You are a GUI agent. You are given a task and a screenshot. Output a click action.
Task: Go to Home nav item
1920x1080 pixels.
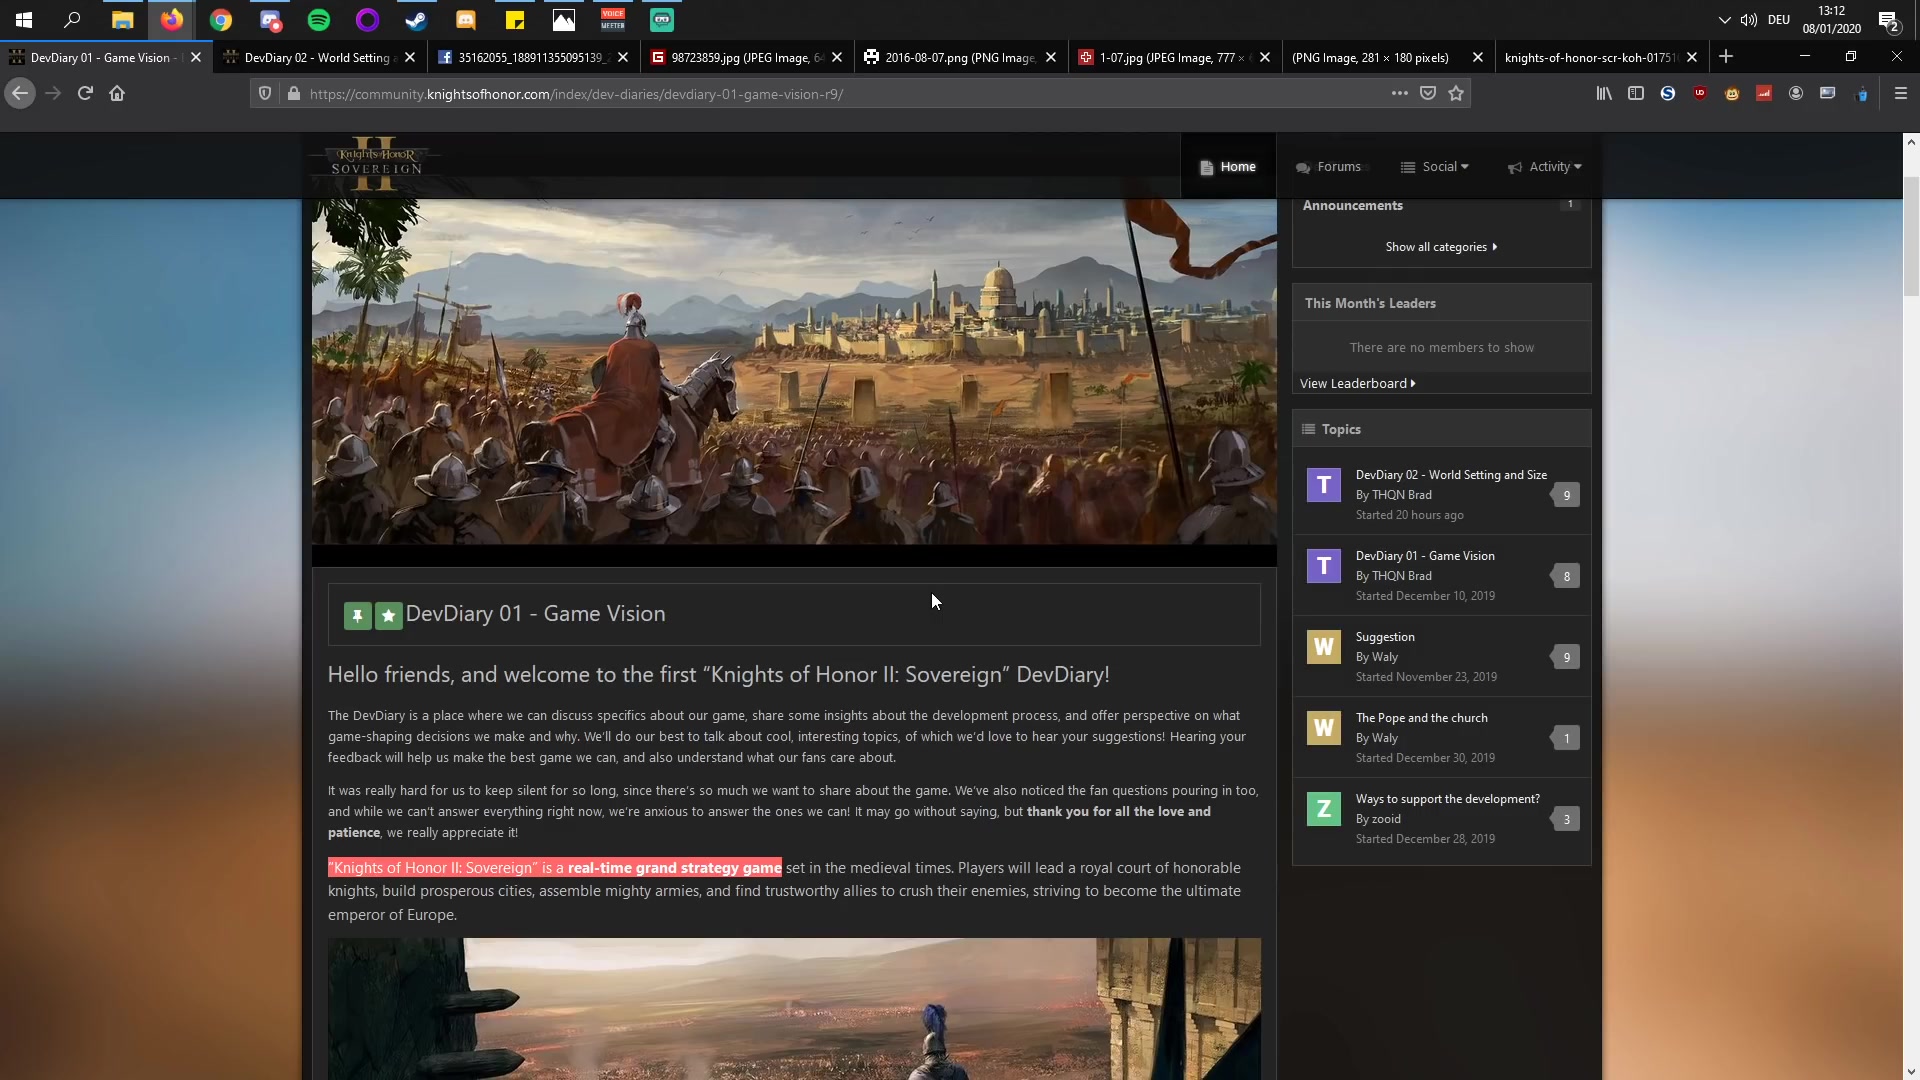pos(1228,167)
